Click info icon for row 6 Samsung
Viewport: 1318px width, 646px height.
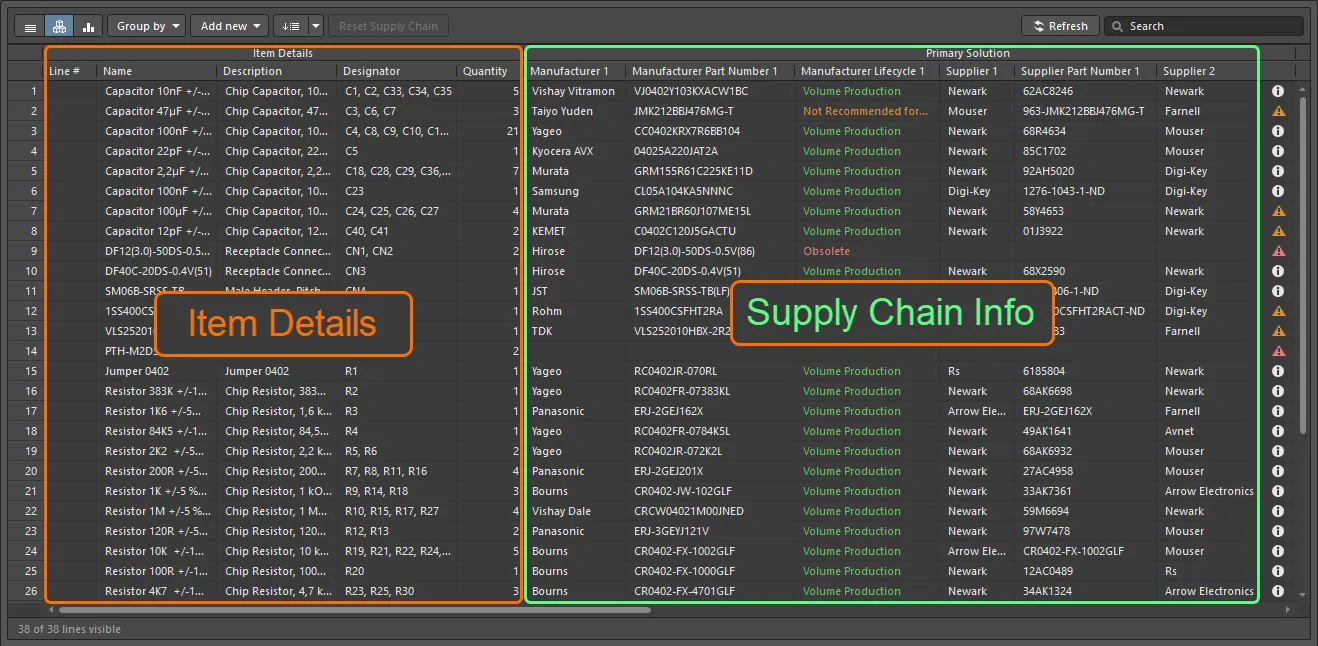[1278, 191]
